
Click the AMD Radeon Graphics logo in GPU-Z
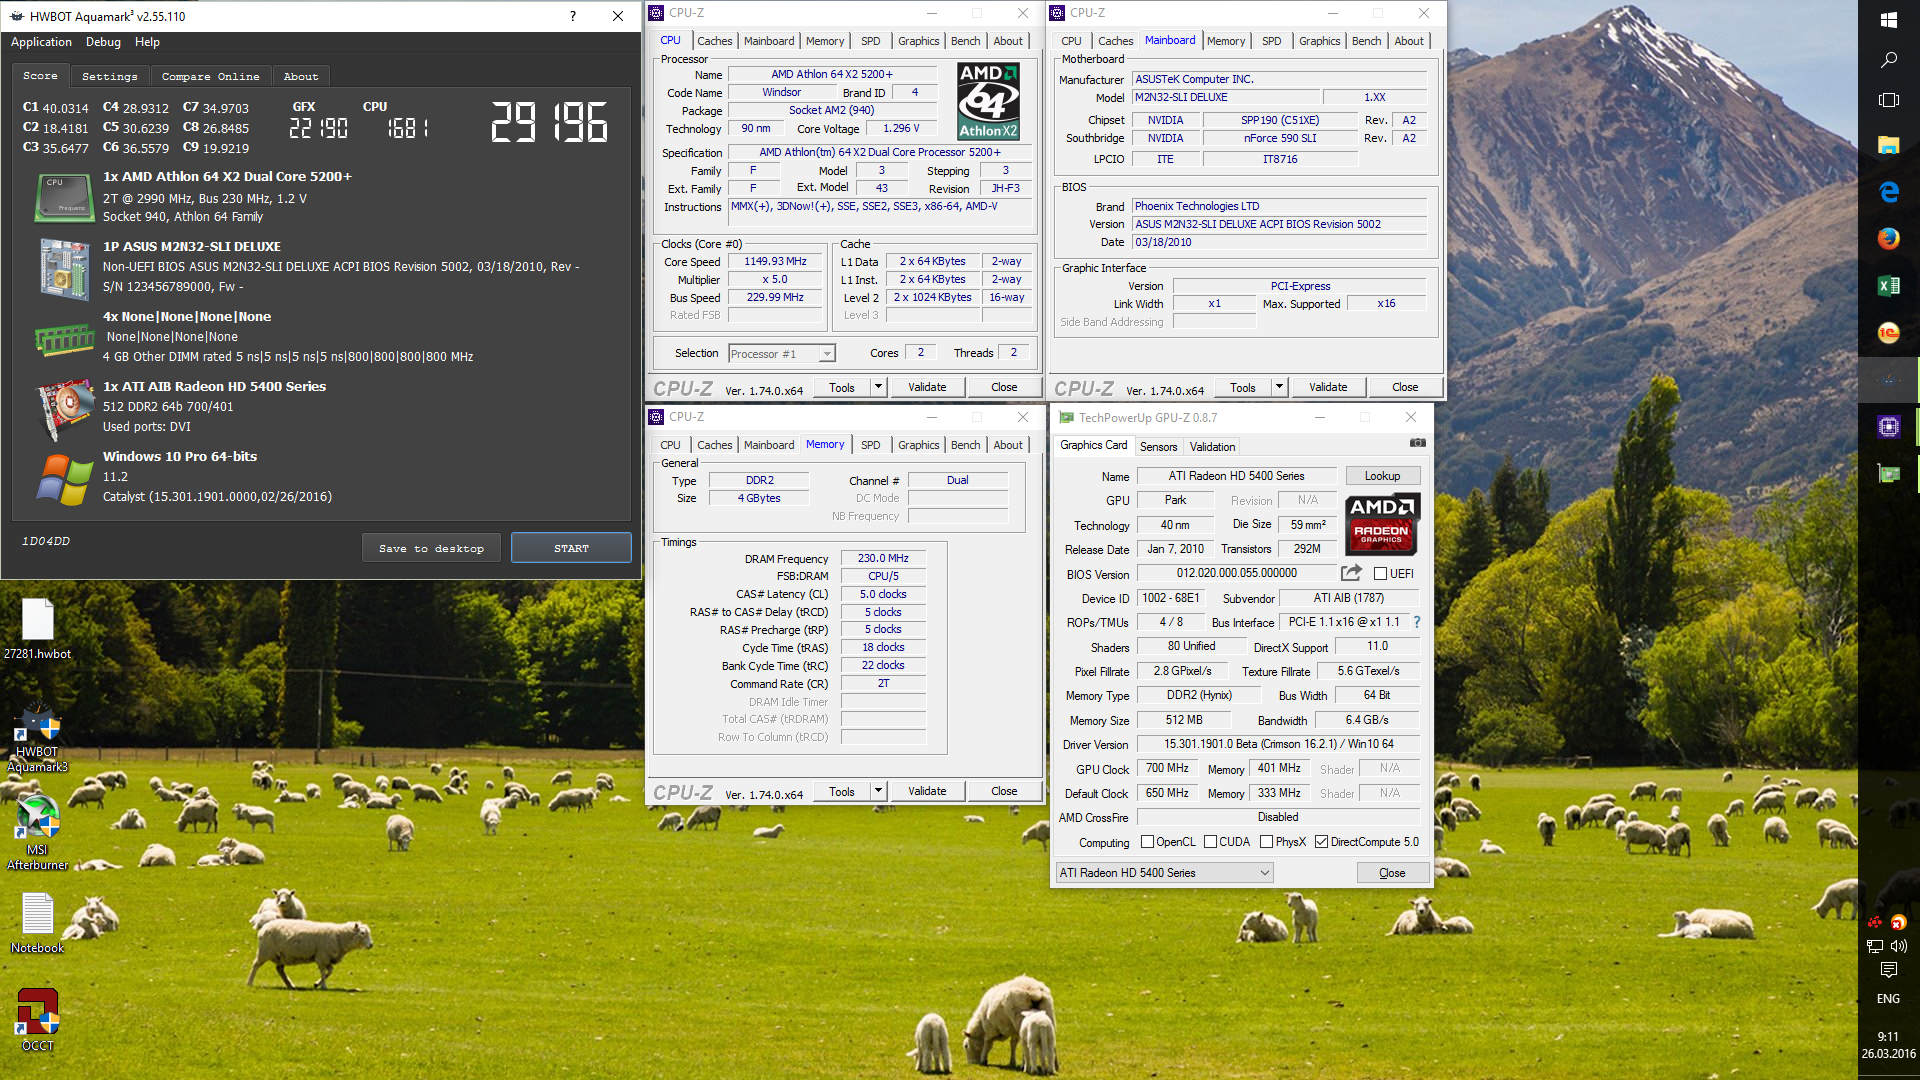coord(1381,524)
